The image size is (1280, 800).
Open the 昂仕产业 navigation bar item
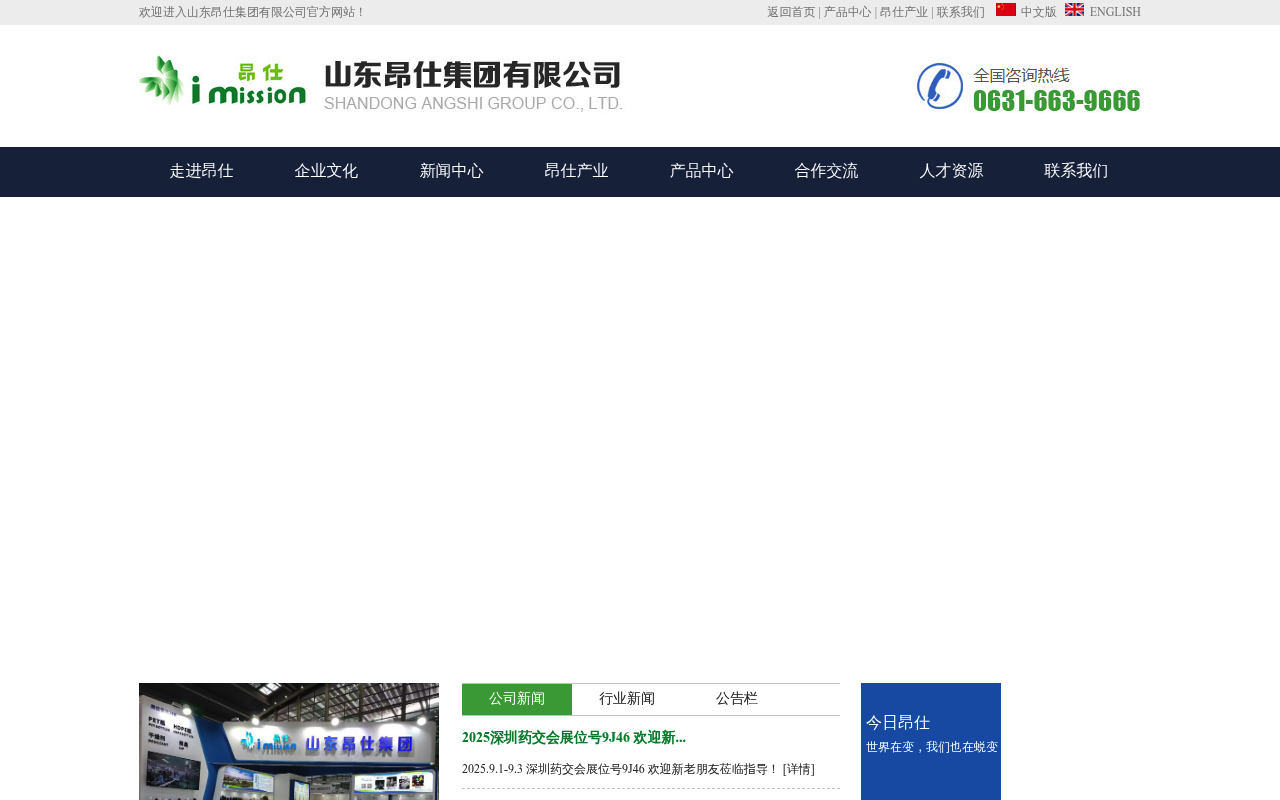click(x=576, y=171)
